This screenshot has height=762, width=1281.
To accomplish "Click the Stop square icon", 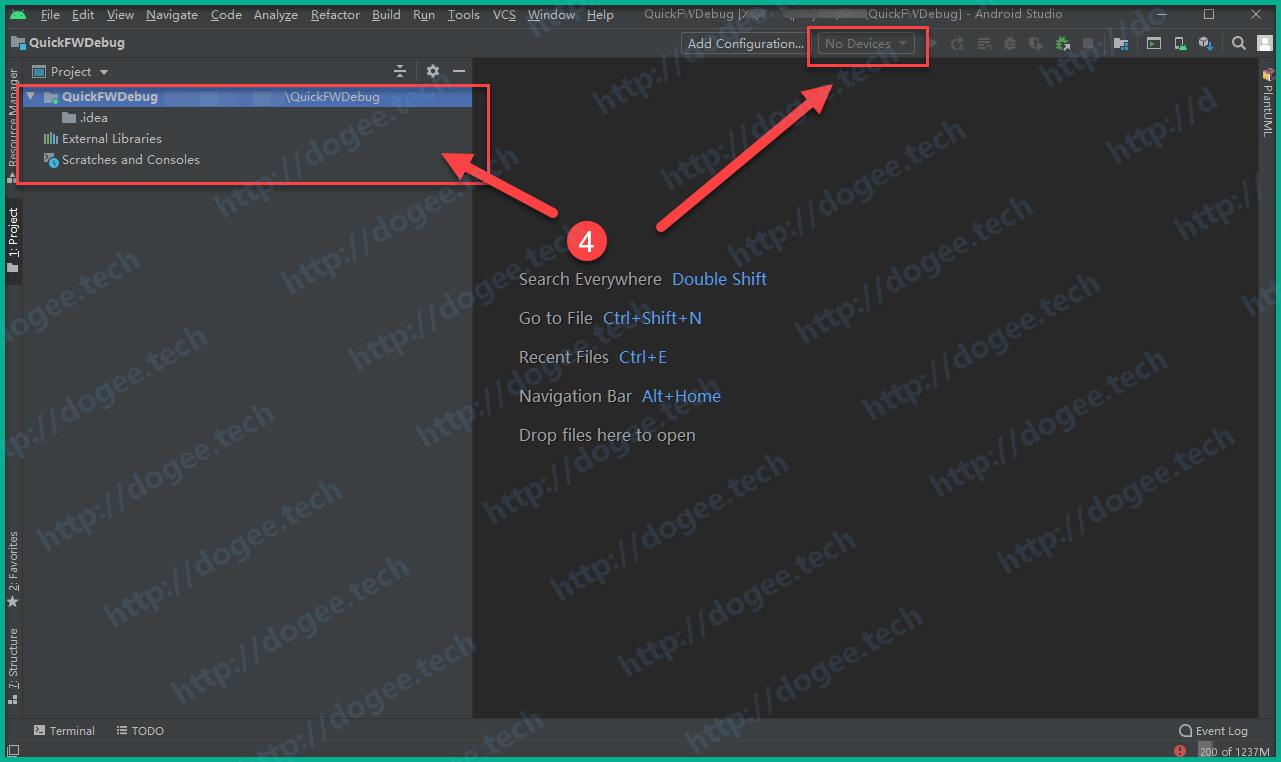I will pyautogui.click(x=1088, y=44).
